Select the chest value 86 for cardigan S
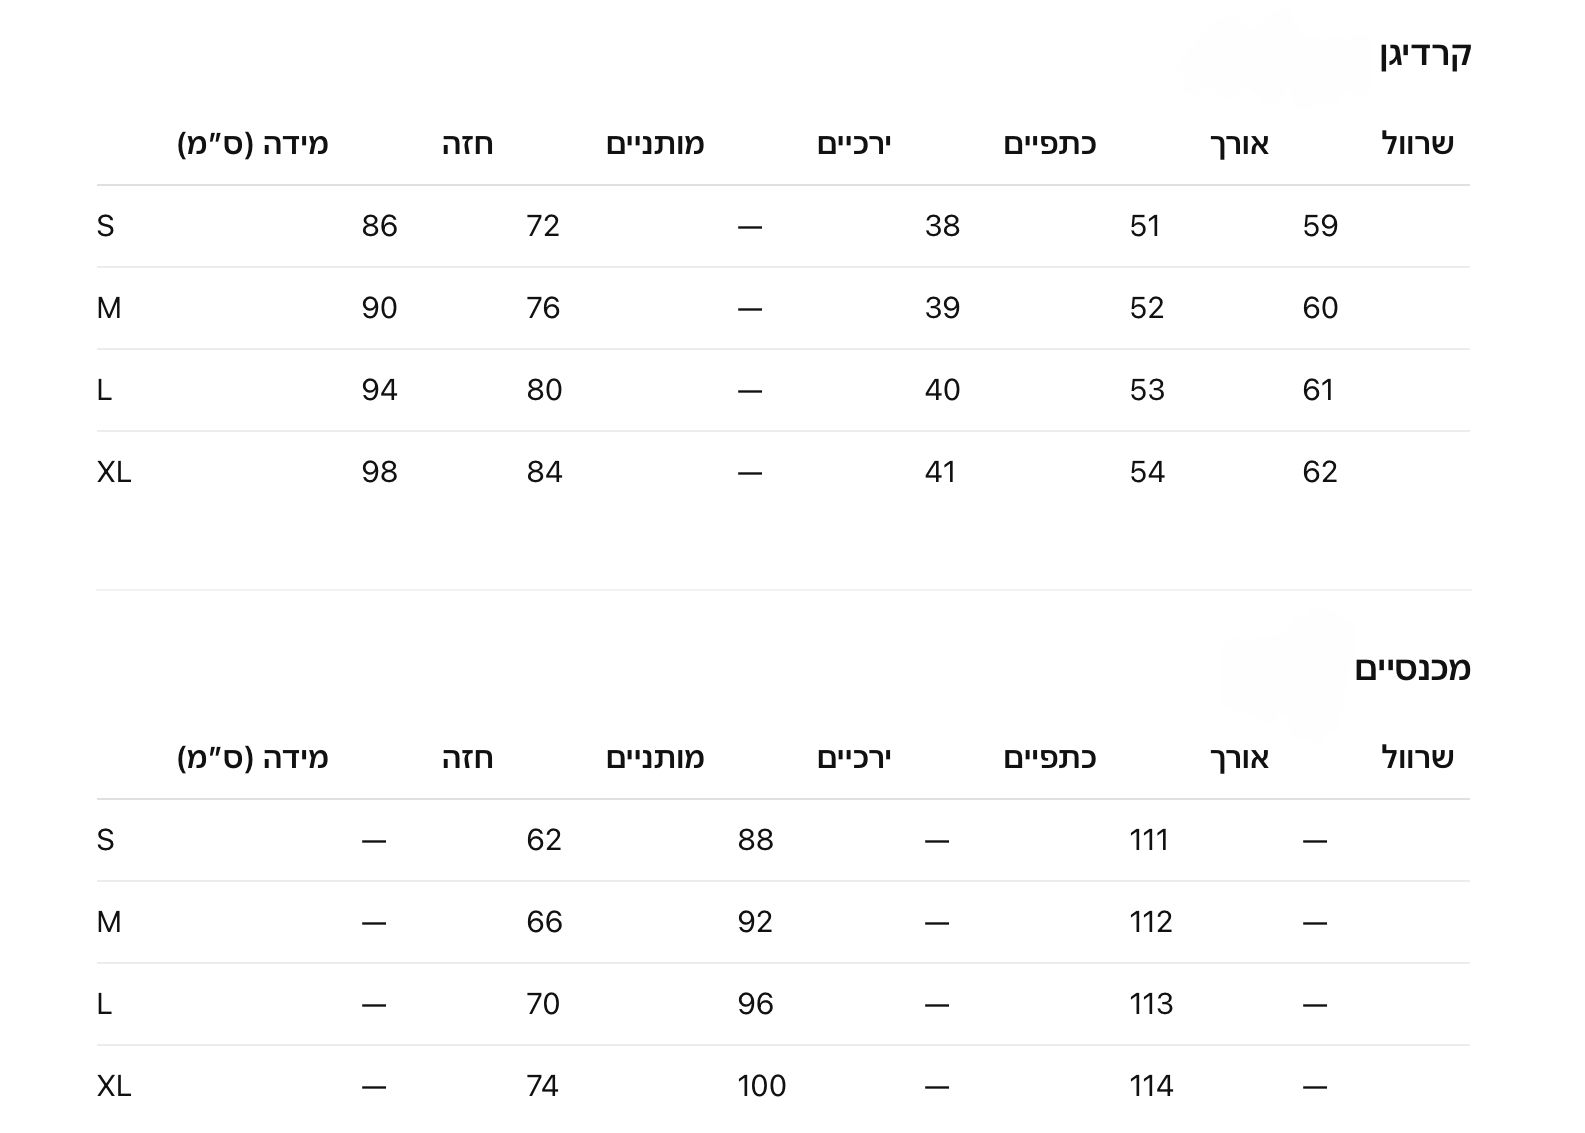Viewport: 1585px width, 1133px height. click(379, 226)
